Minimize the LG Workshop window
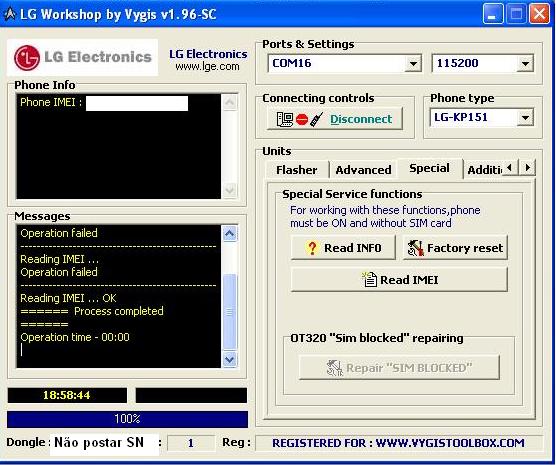 [x=492, y=14]
